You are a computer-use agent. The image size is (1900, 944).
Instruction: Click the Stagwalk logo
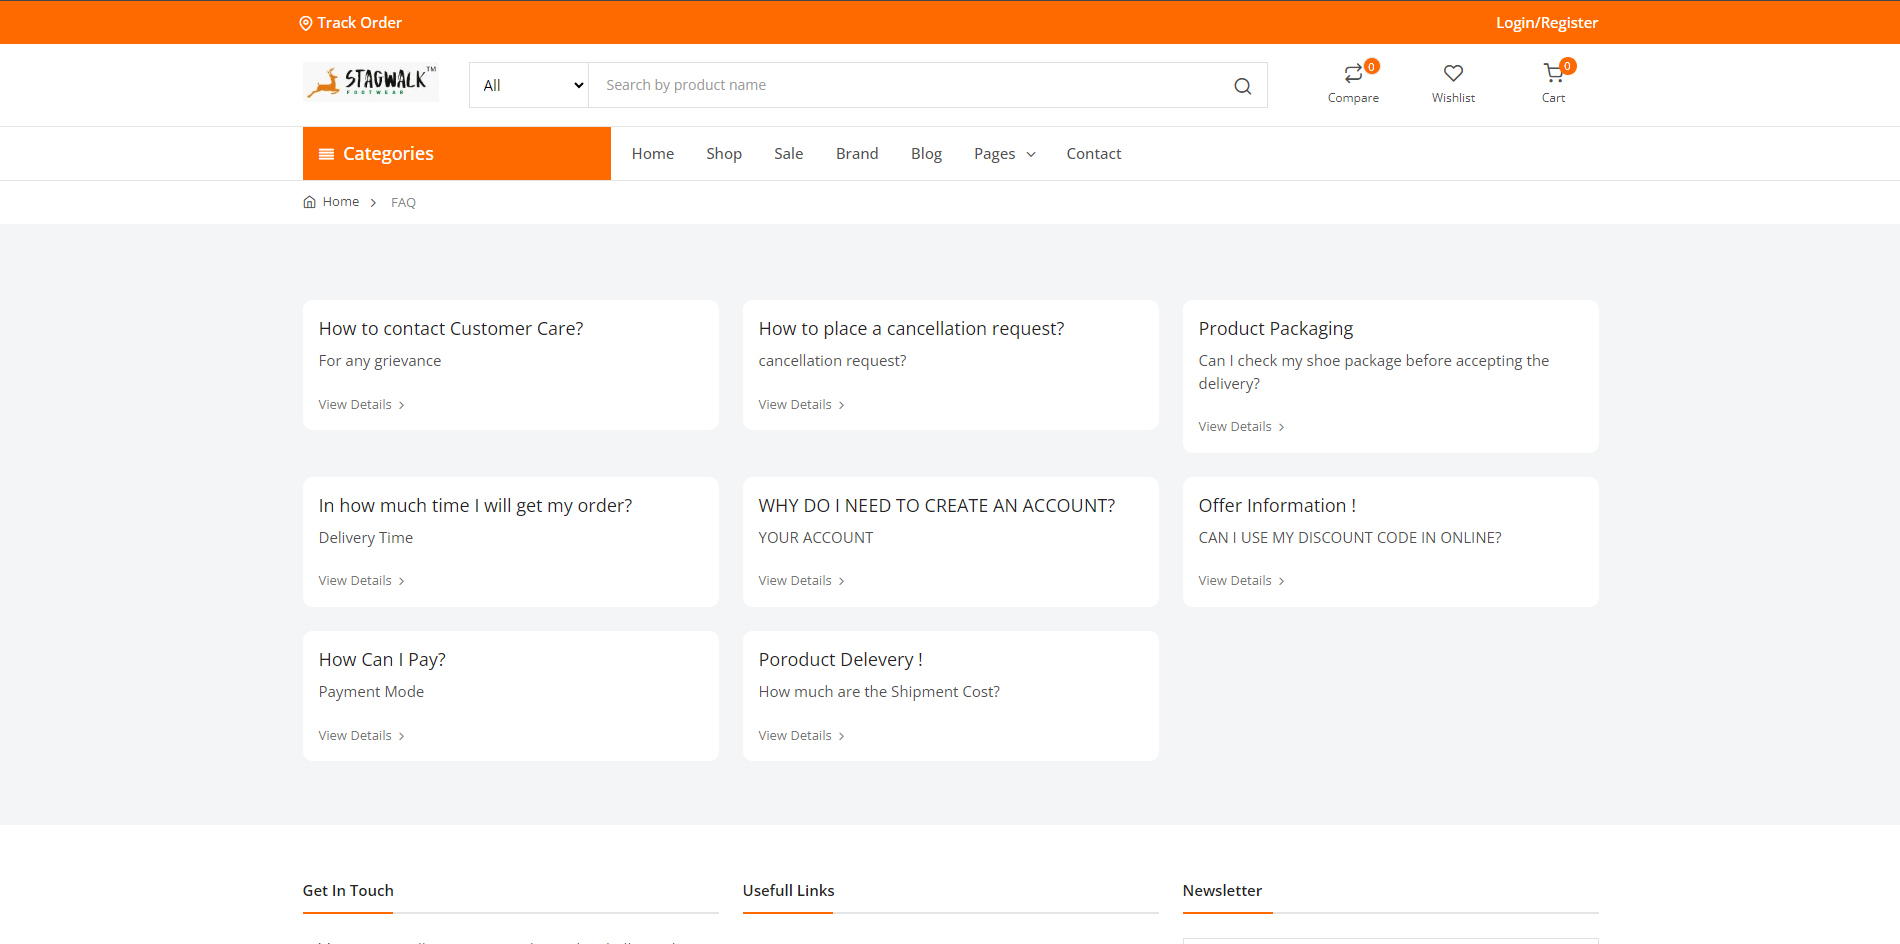click(371, 82)
